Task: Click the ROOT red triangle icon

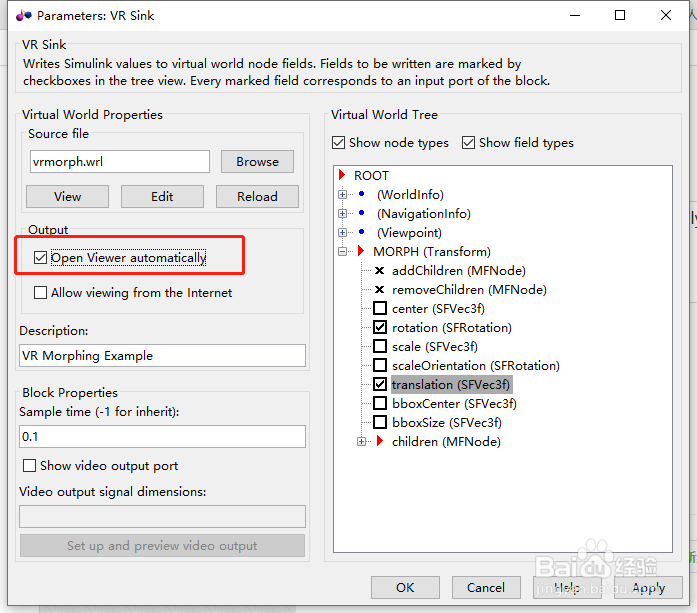Action: 342,175
